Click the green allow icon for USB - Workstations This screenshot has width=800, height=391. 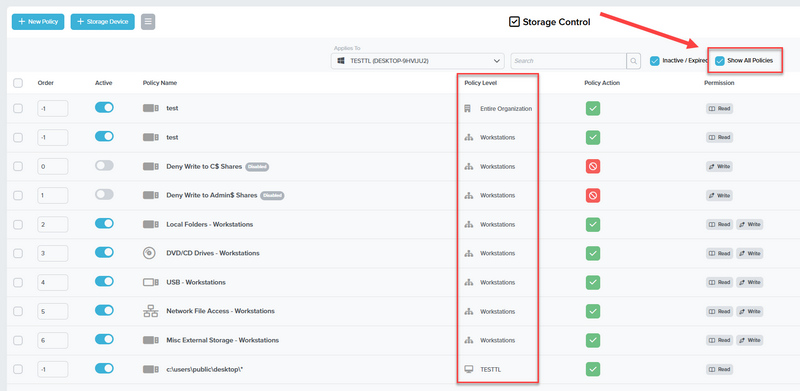coord(592,282)
